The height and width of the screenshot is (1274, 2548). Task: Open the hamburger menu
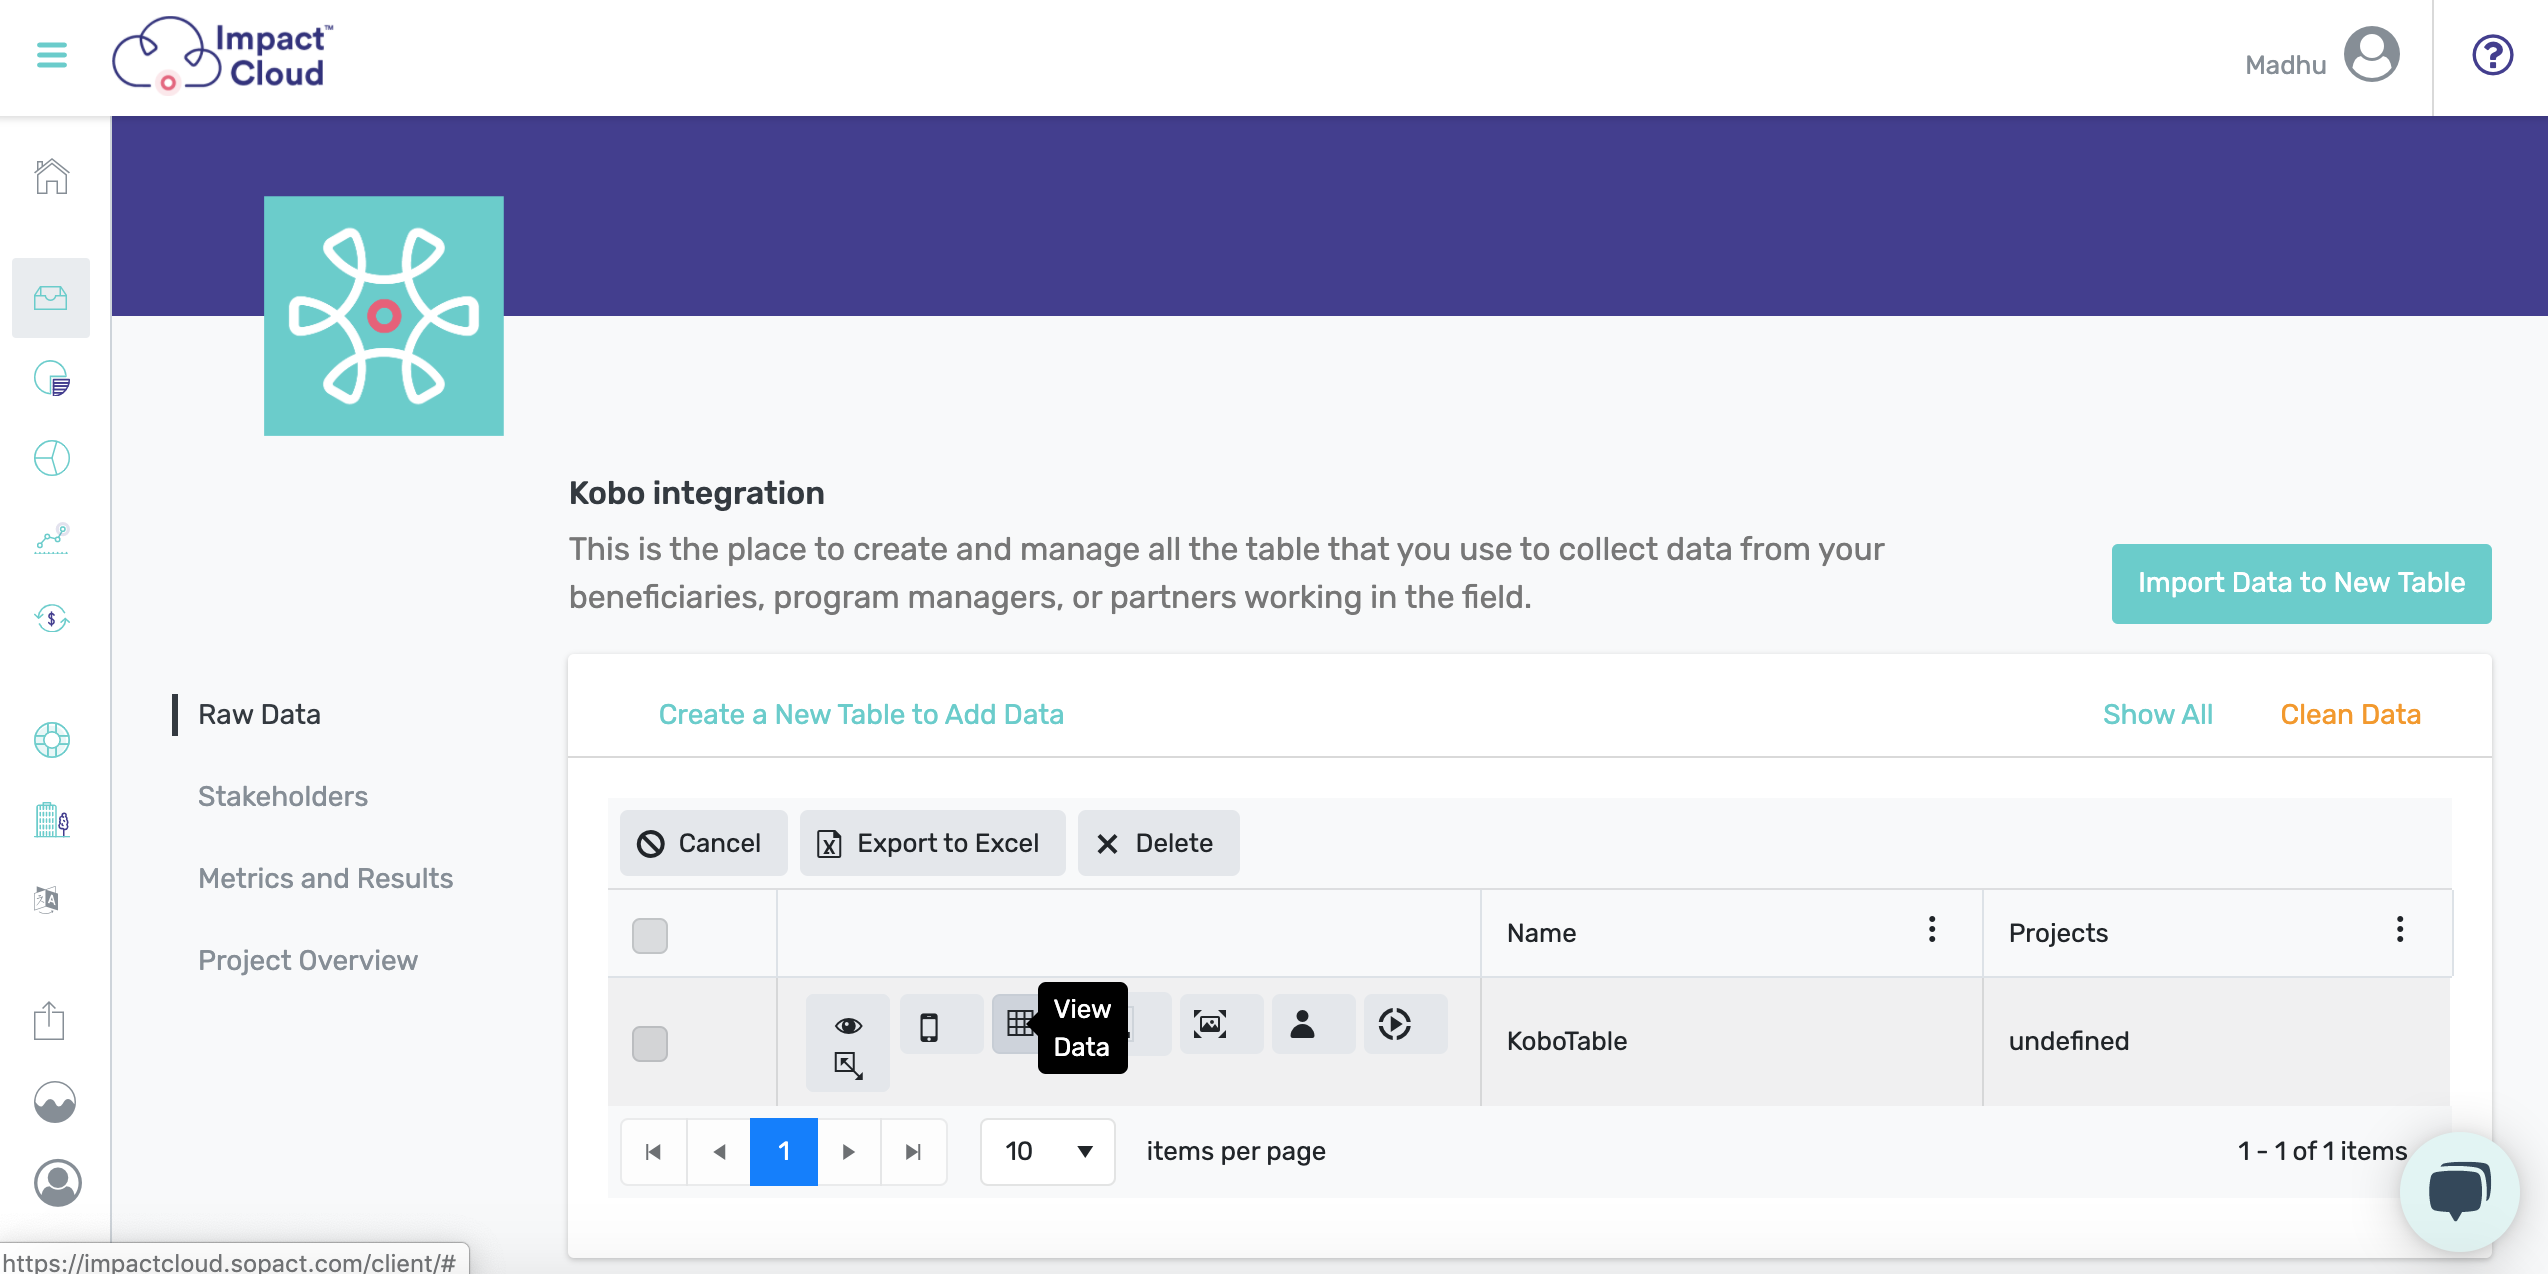52,55
